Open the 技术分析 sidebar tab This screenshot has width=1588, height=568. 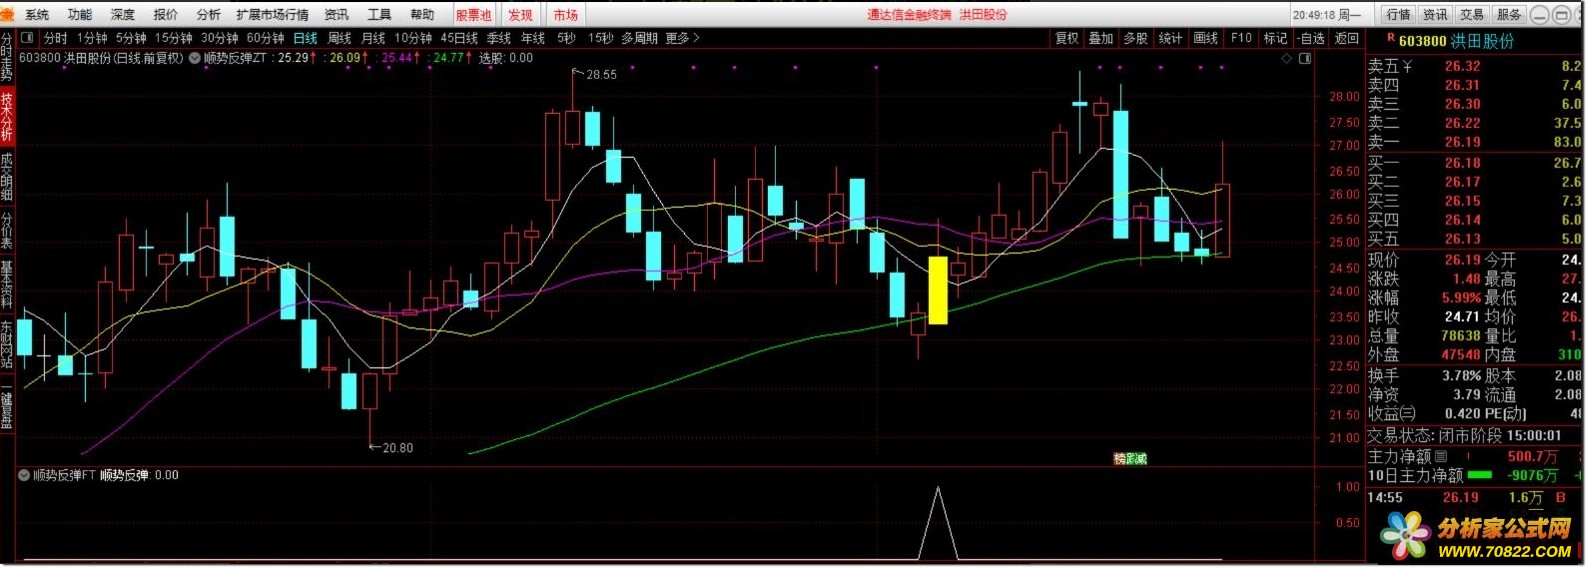pos(7,116)
